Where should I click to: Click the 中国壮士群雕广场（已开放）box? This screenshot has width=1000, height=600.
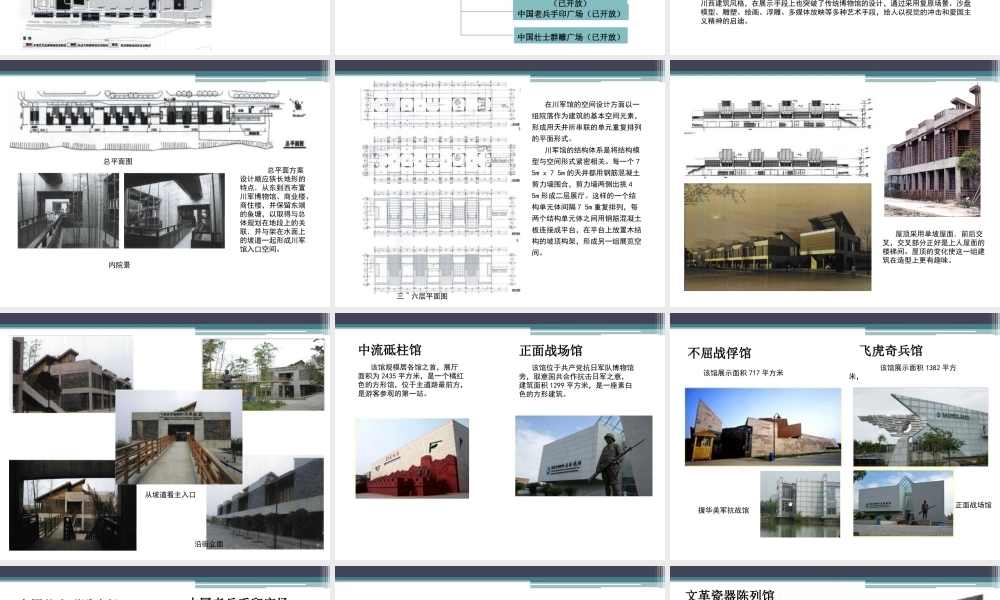(x=570, y=36)
